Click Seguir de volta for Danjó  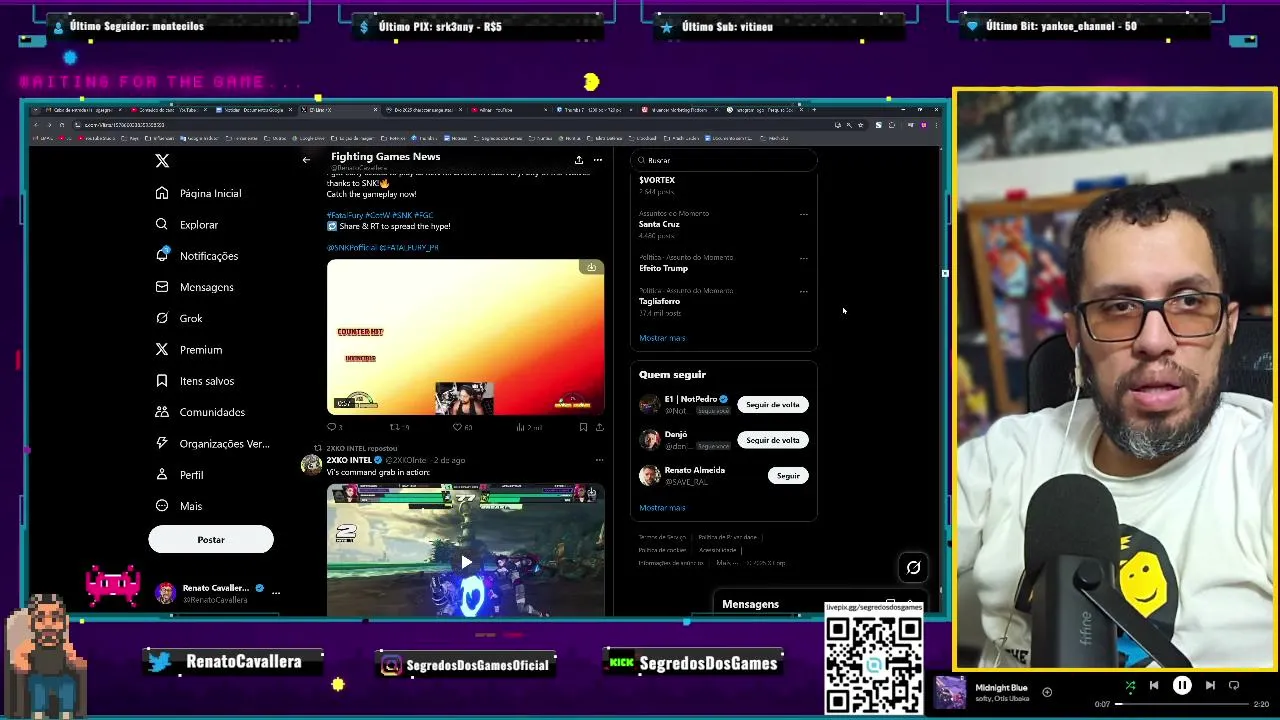(773, 440)
